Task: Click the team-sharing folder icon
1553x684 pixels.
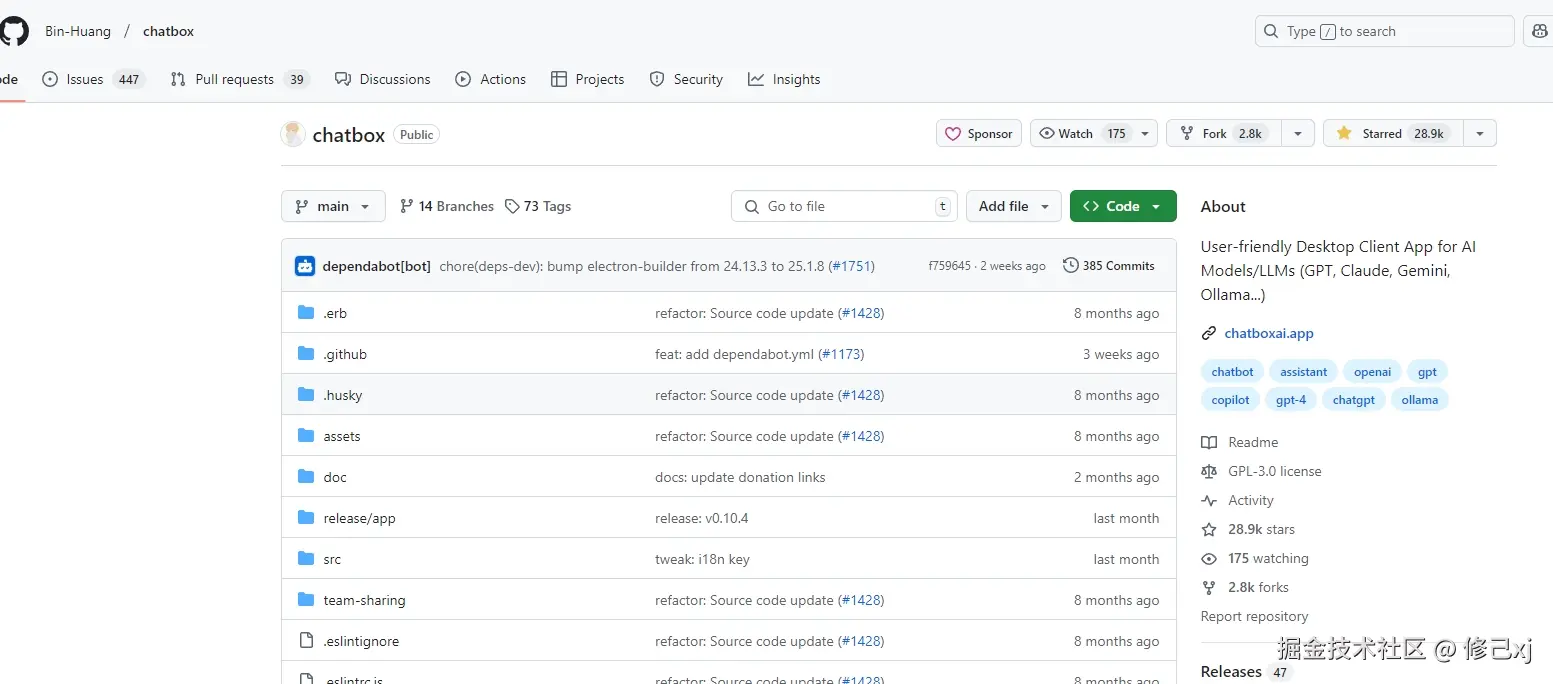Action: click(x=306, y=600)
